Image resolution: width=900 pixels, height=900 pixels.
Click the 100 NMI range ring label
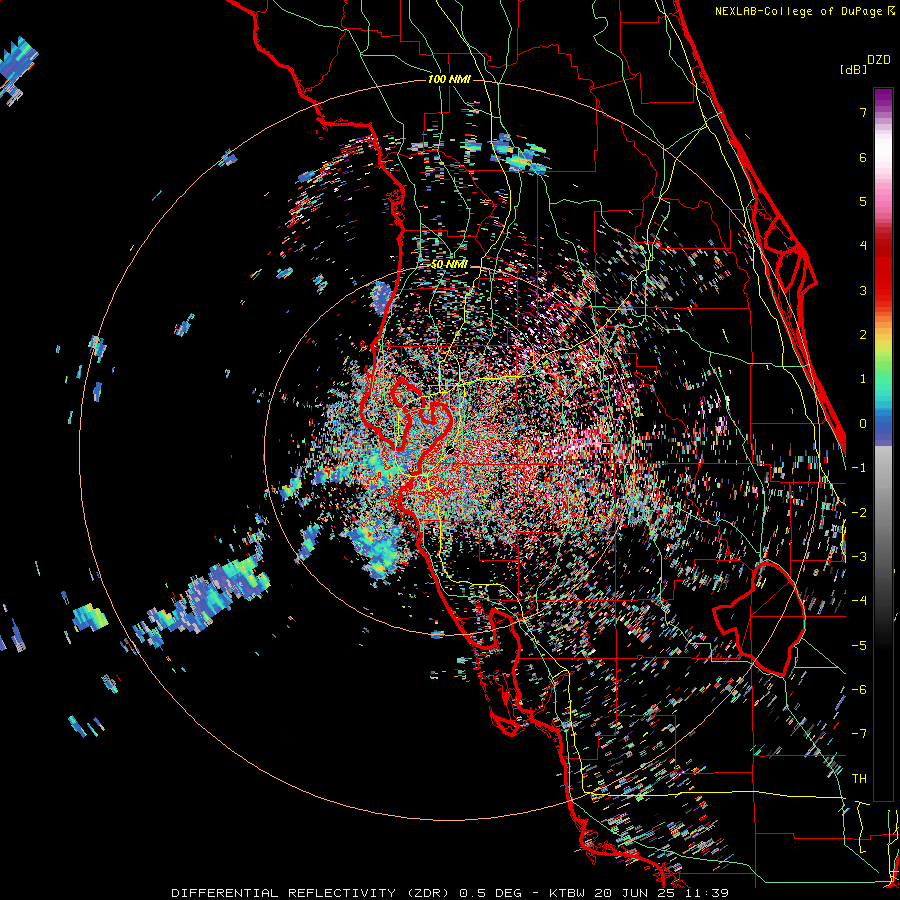click(449, 79)
